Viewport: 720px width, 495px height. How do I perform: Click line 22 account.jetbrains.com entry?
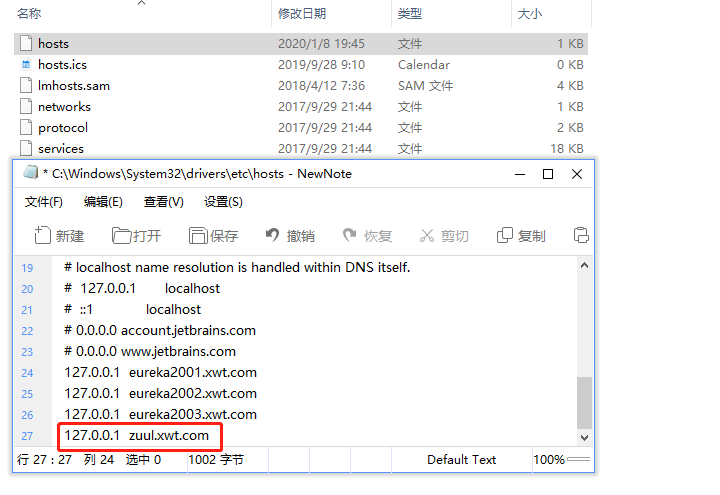tap(160, 331)
